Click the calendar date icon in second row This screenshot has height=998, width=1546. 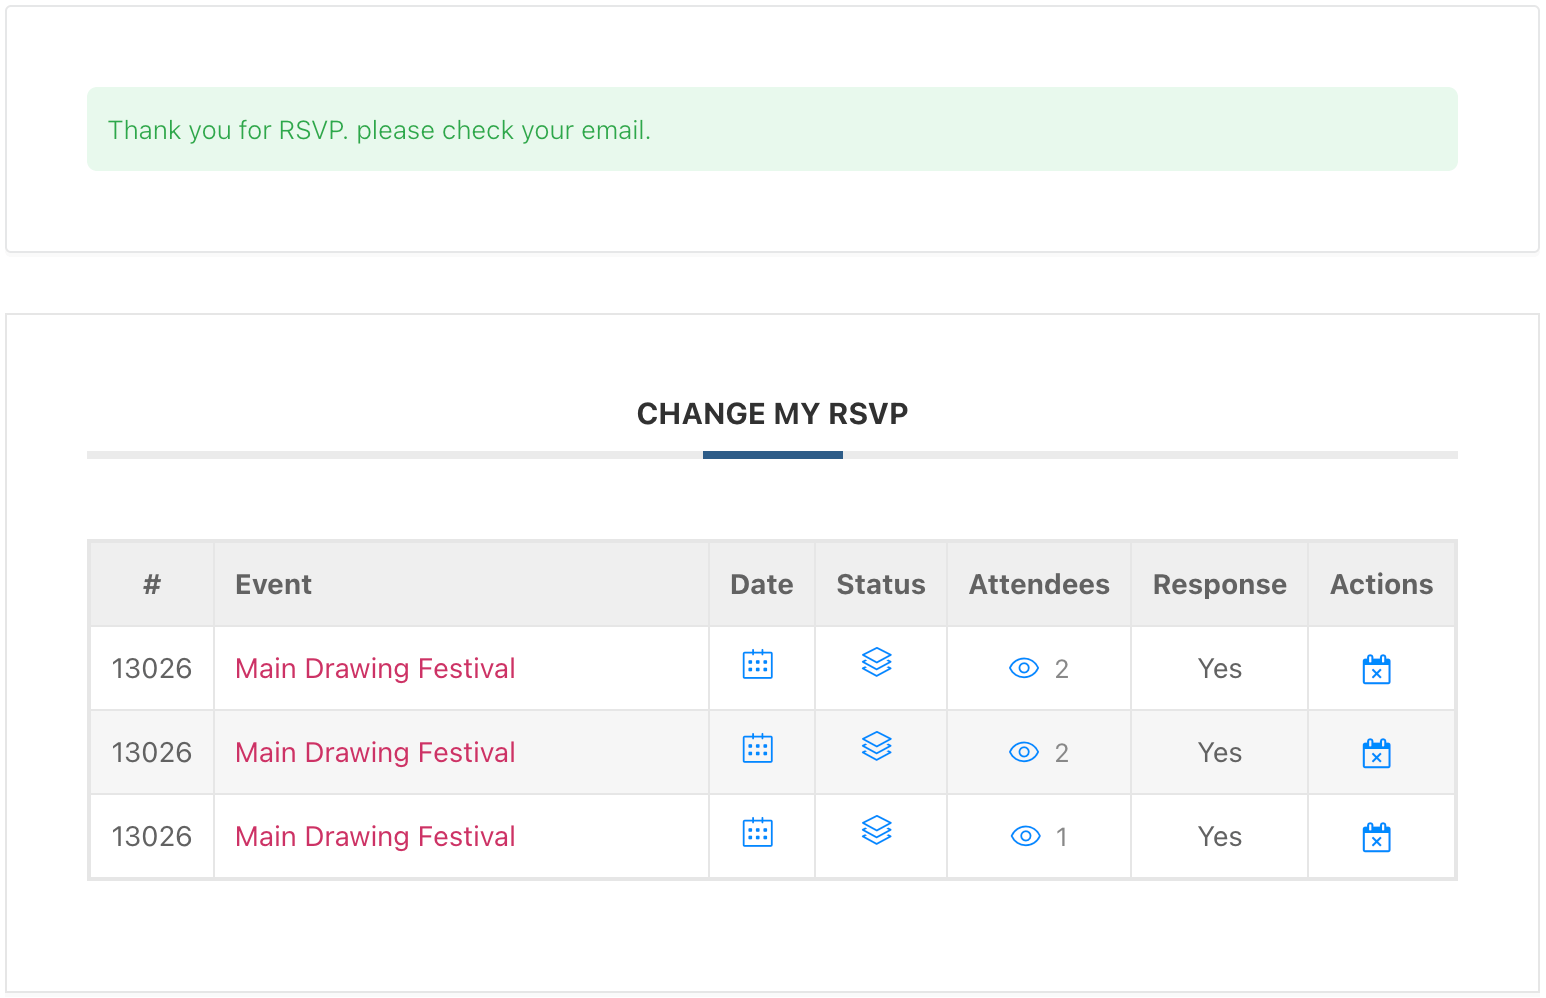pos(757,749)
